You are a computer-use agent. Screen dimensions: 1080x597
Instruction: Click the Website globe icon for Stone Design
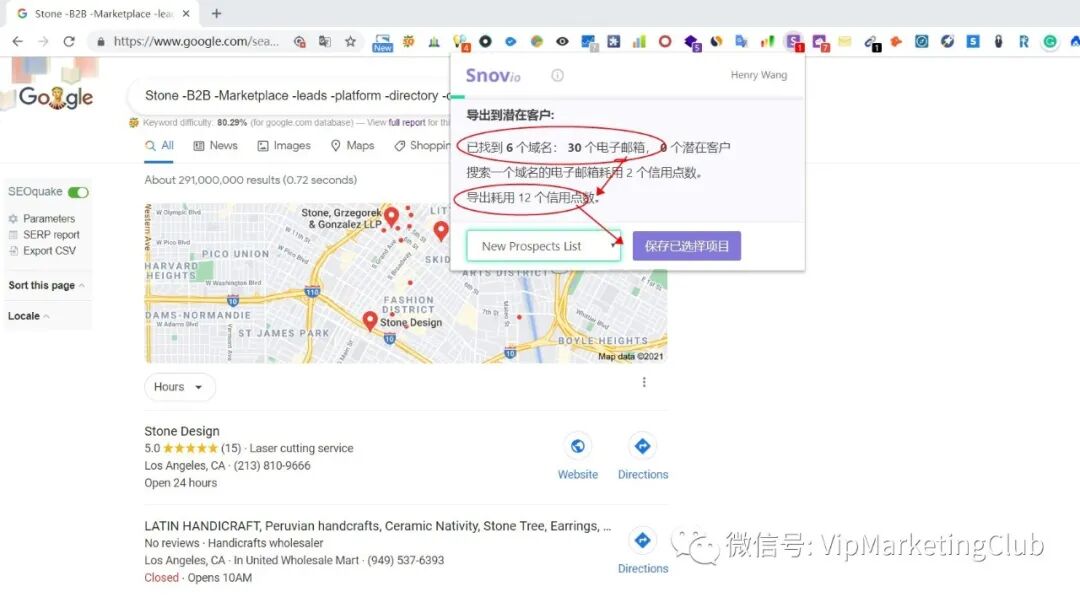pyautogui.click(x=578, y=446)
